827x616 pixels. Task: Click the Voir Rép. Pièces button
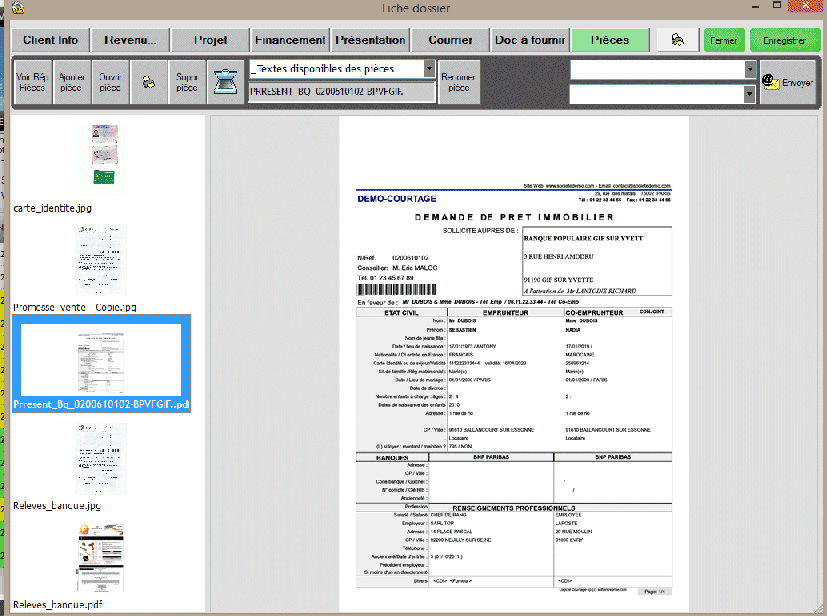pyautogui.click(x=31, y=81)
